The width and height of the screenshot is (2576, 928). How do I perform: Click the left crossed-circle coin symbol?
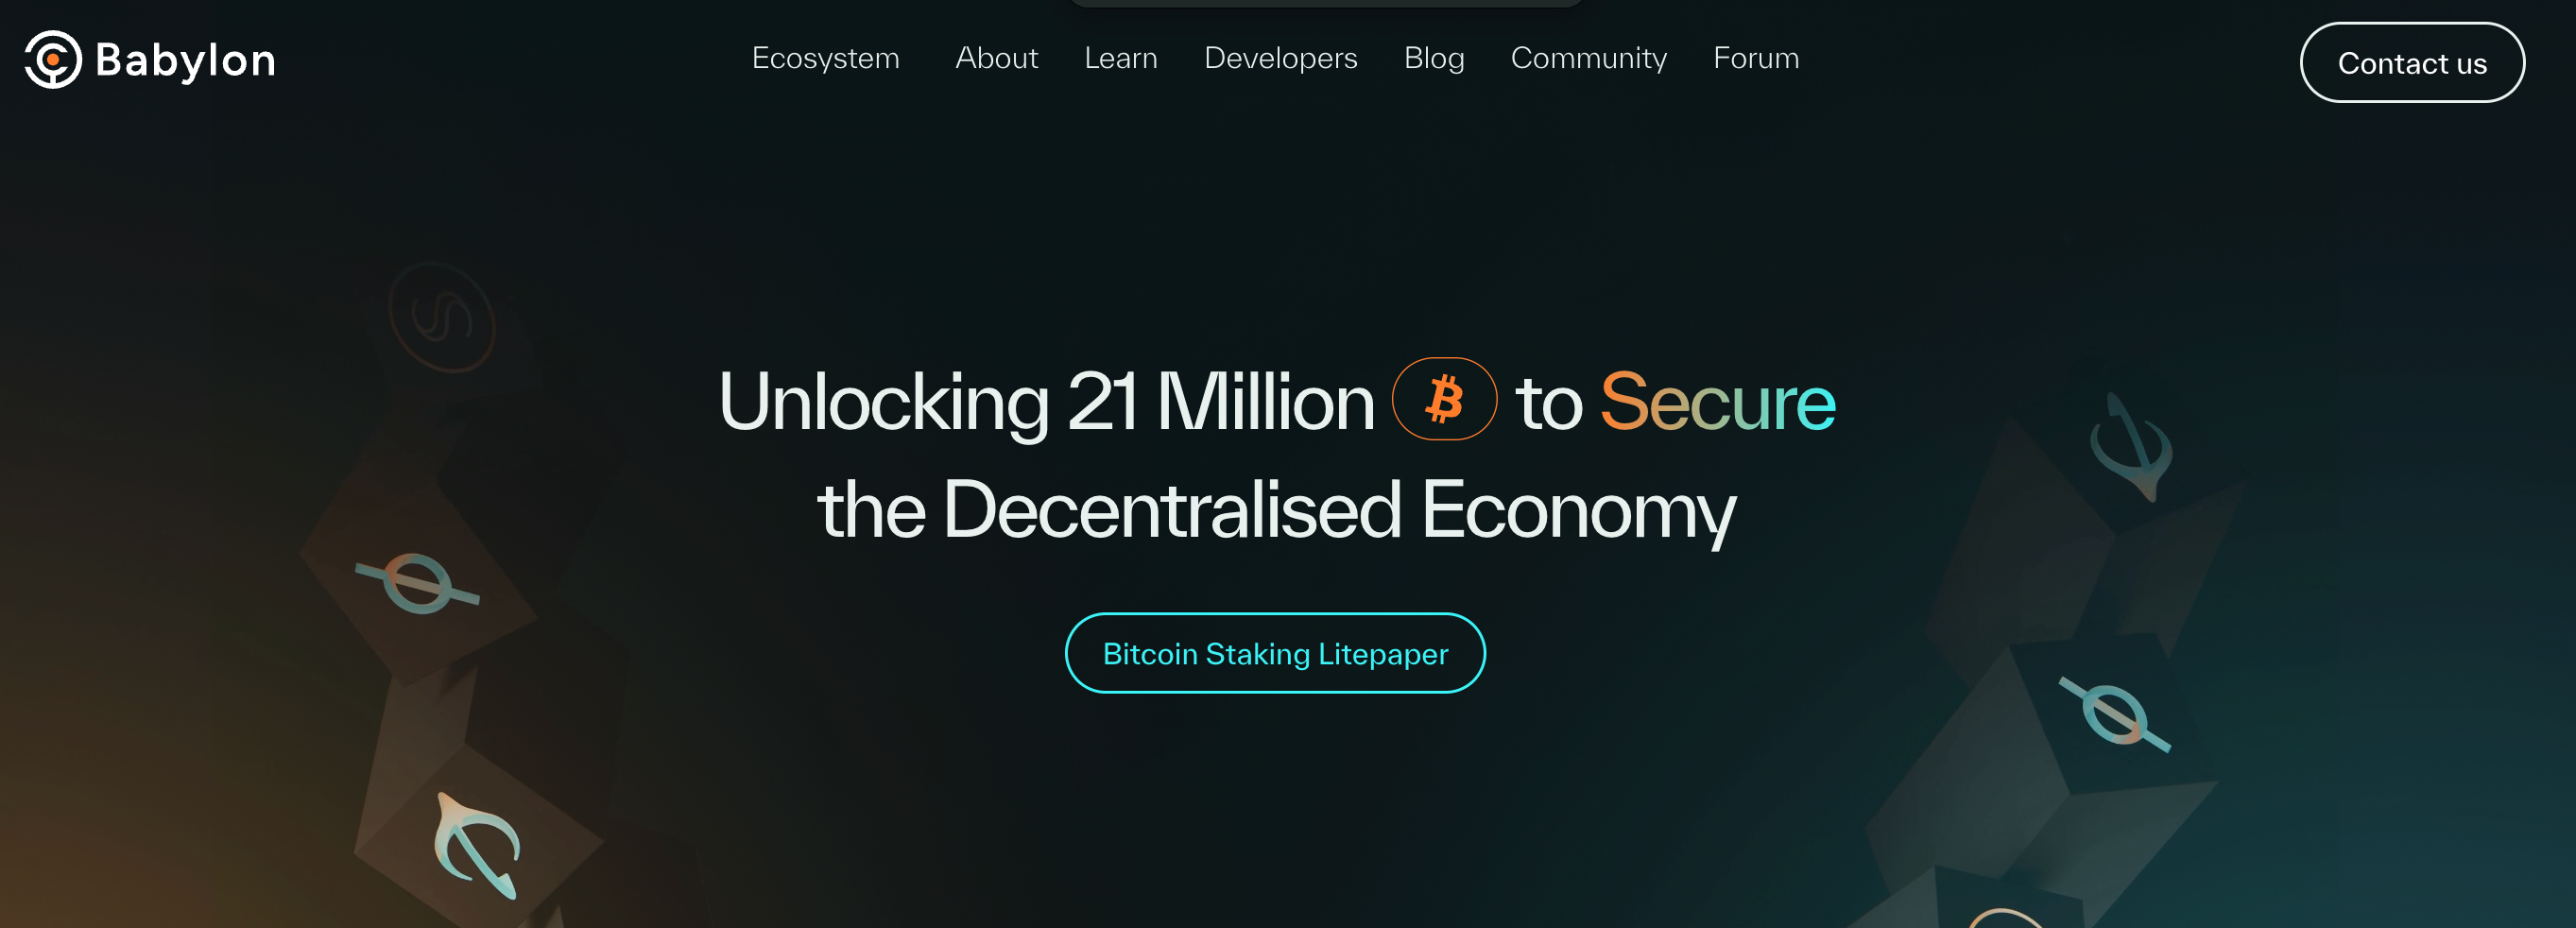418,584
